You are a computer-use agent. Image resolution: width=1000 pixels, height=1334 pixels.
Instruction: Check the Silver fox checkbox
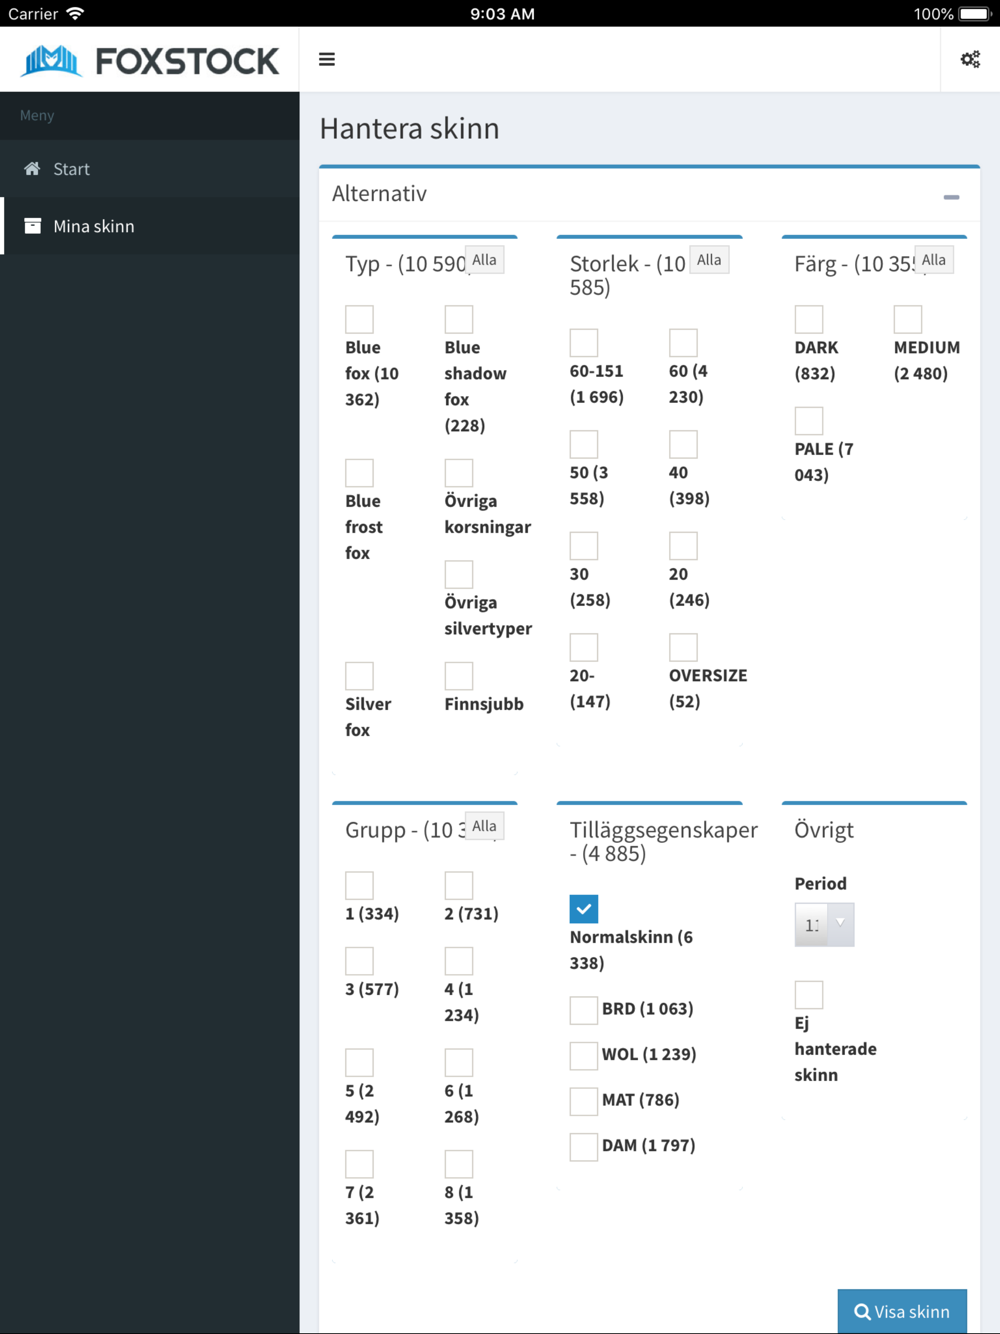(x=359, y=676)
